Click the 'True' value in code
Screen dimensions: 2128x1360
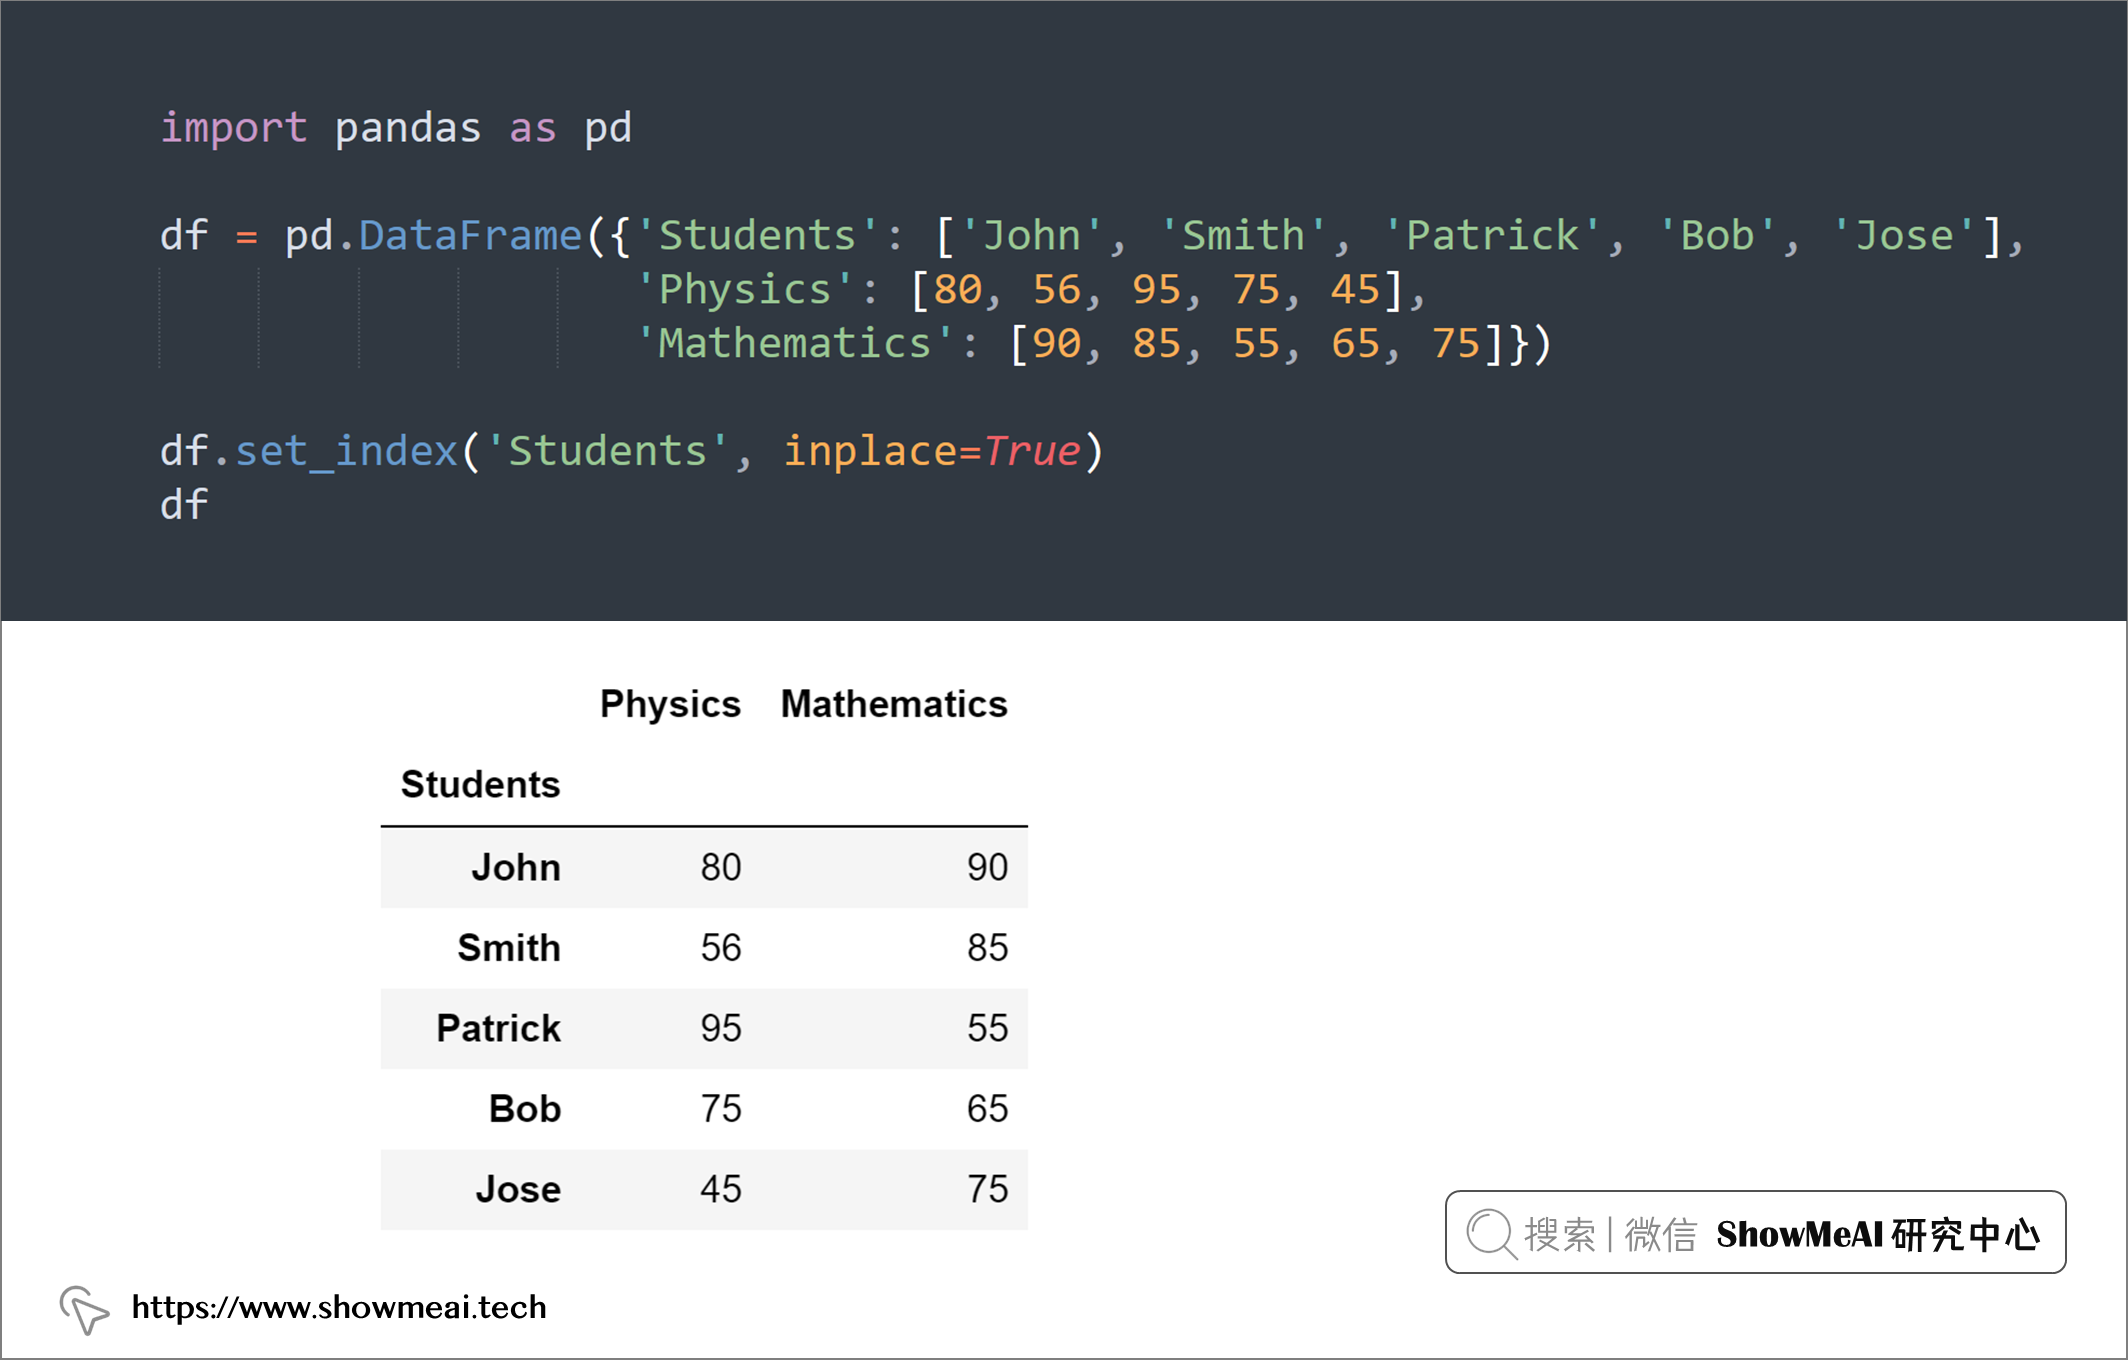(x=1032, y=452)
